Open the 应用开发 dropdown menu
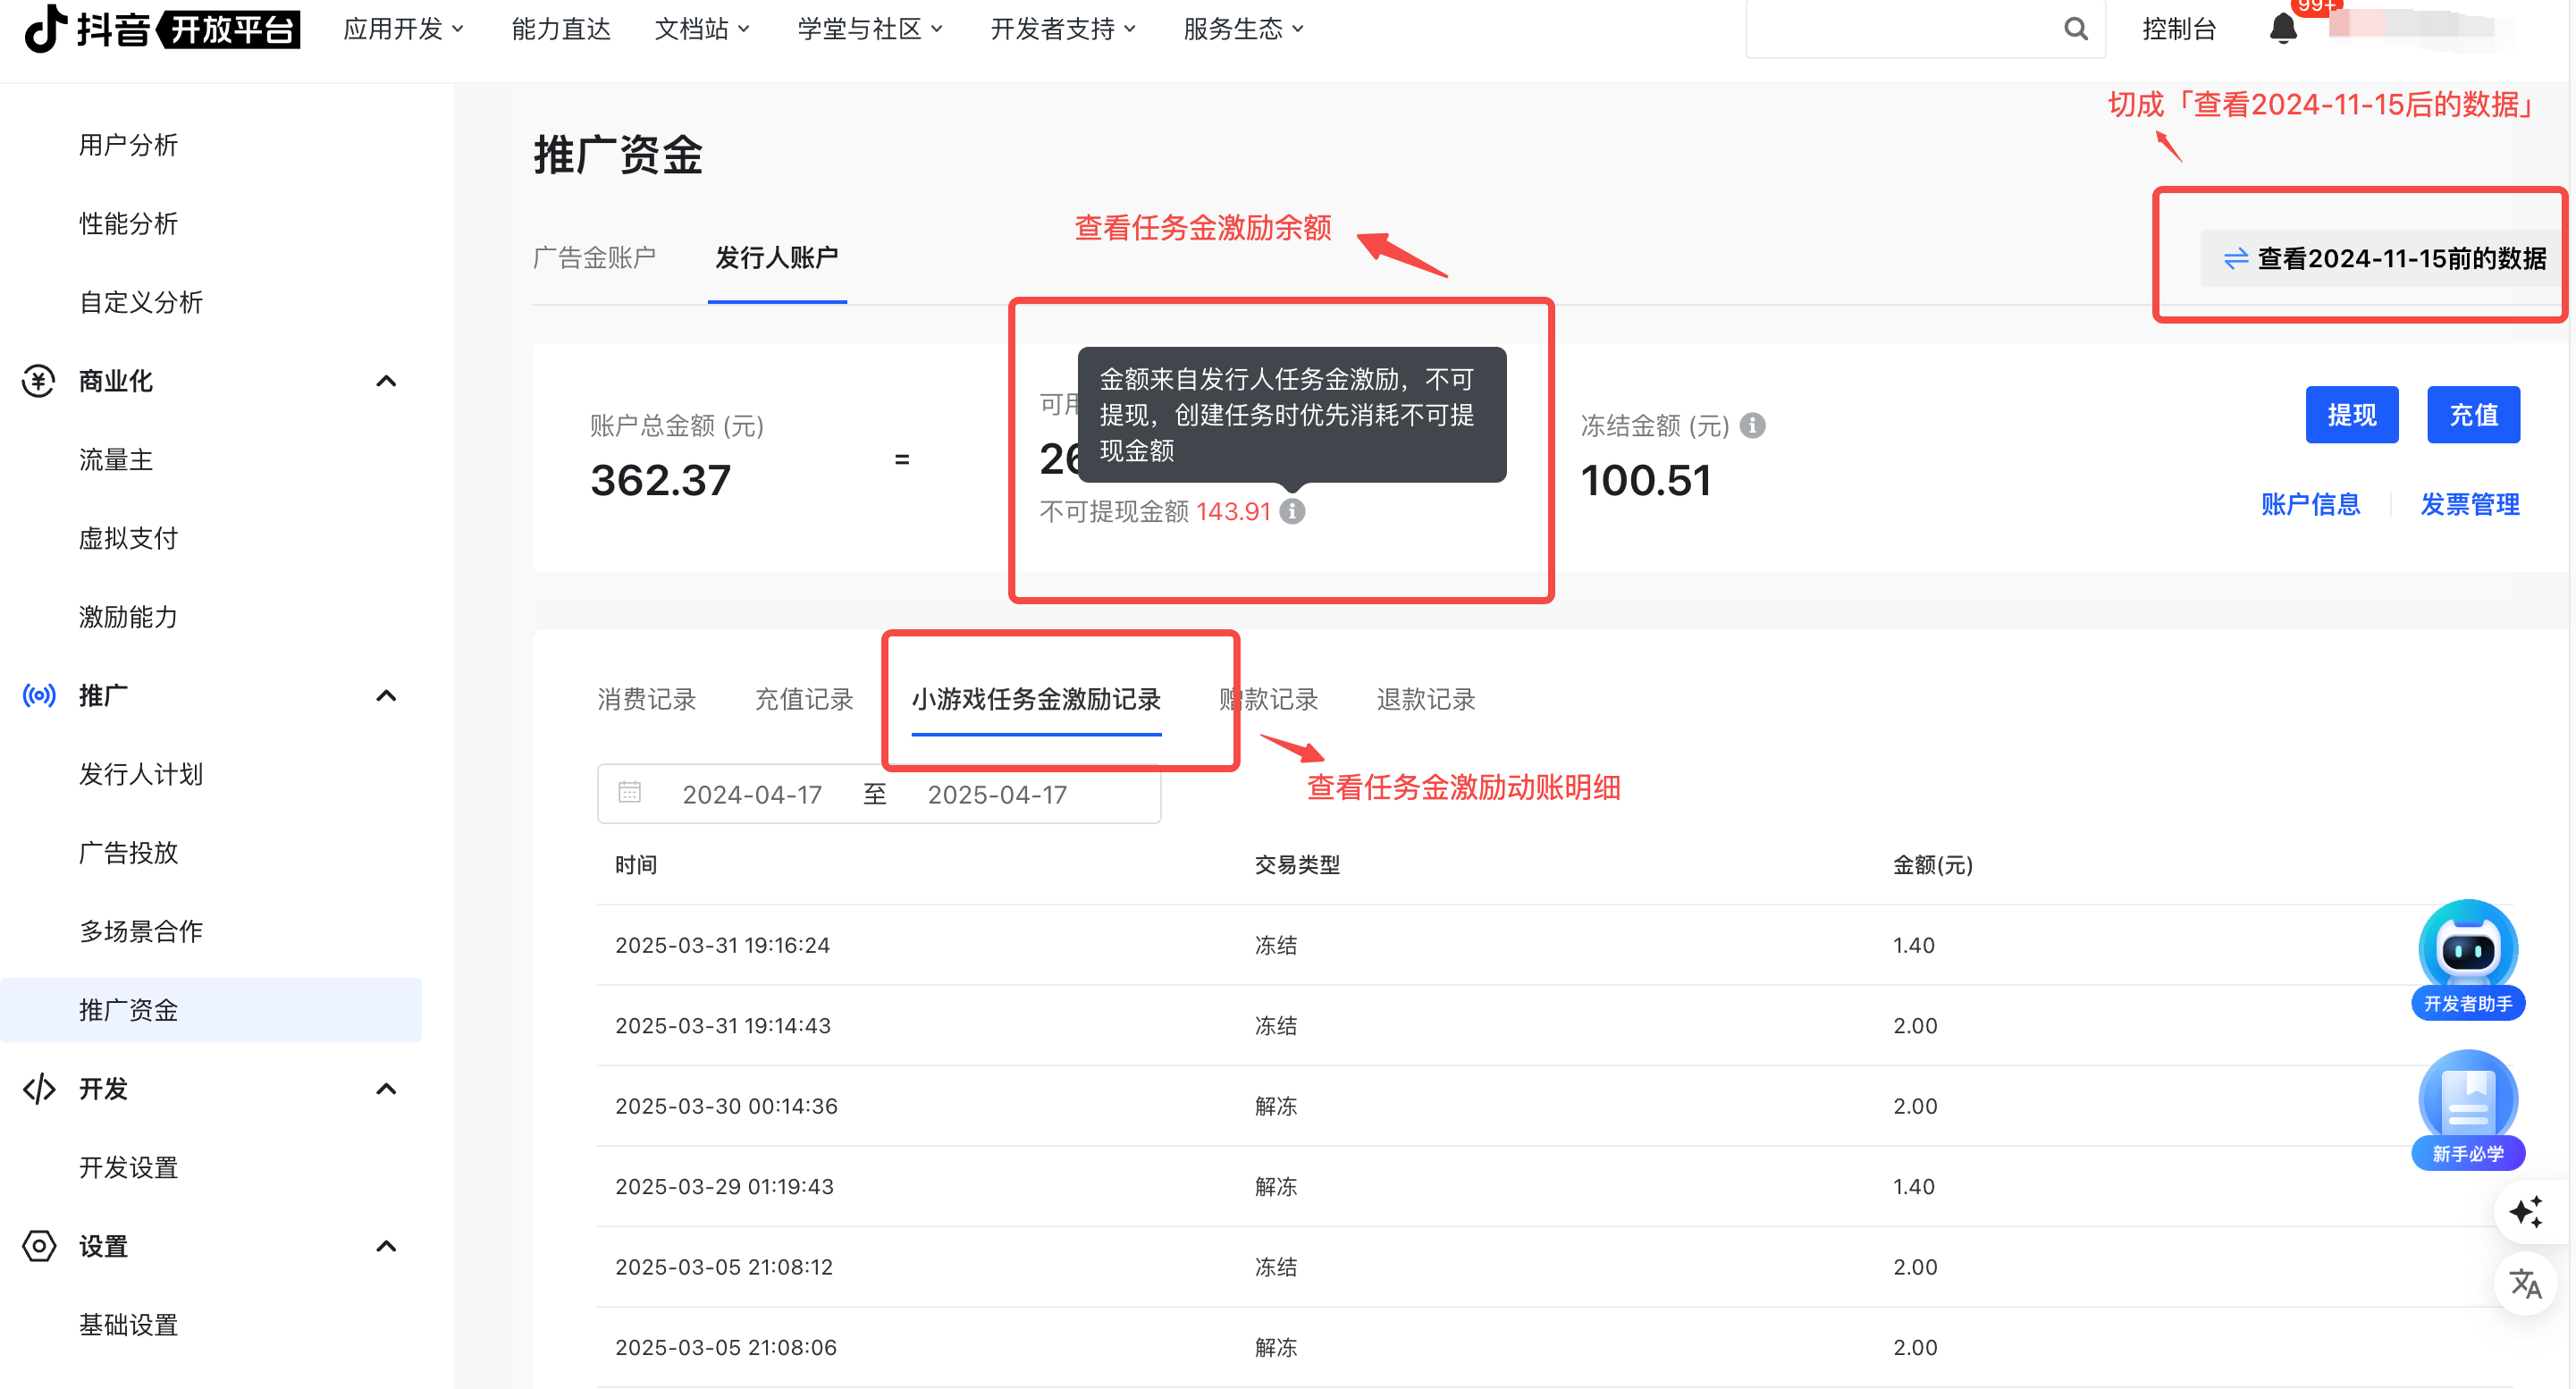This screenshot has height=1389, width=2576. click(403, 29)
